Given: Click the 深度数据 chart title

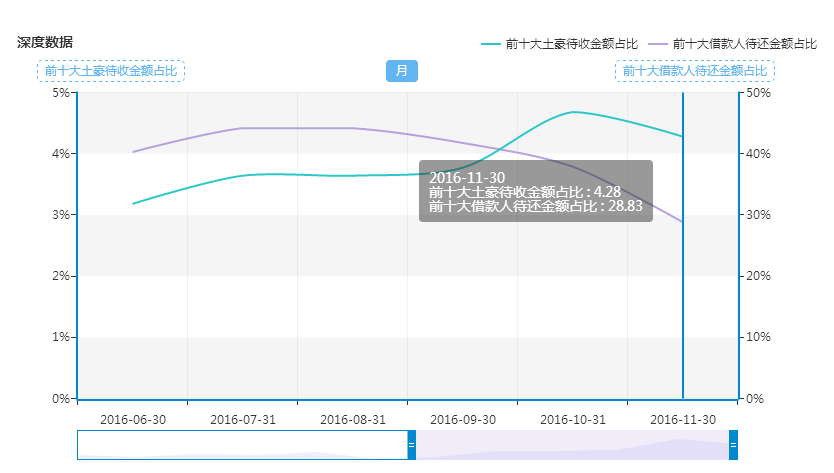Looking at the screenshot, I should [45, 42].
